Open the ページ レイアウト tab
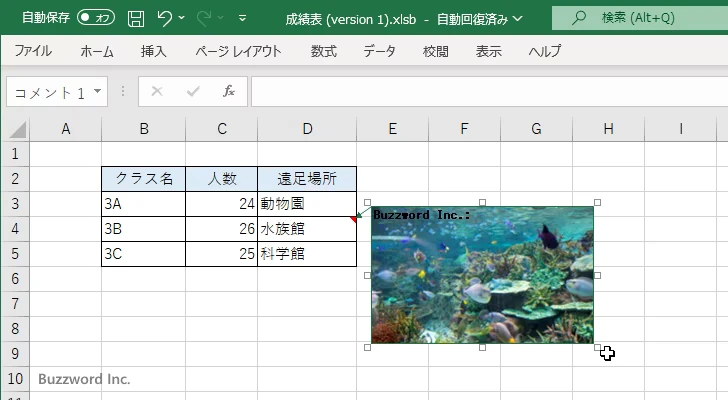Screen dimensions: 728x400 pos(238,51)
